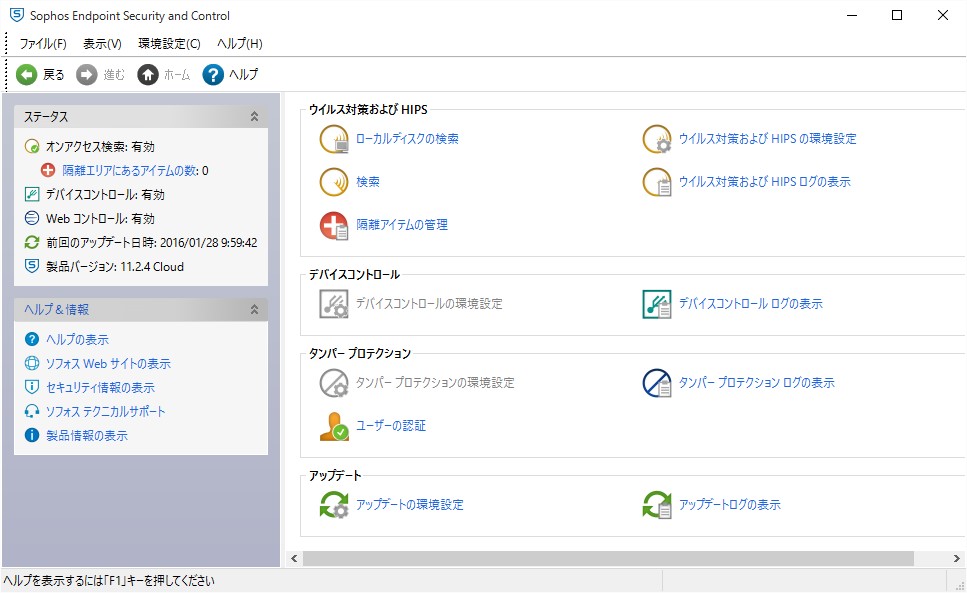Click the ローカルディスクの検索 scan icon

[334, 139]
